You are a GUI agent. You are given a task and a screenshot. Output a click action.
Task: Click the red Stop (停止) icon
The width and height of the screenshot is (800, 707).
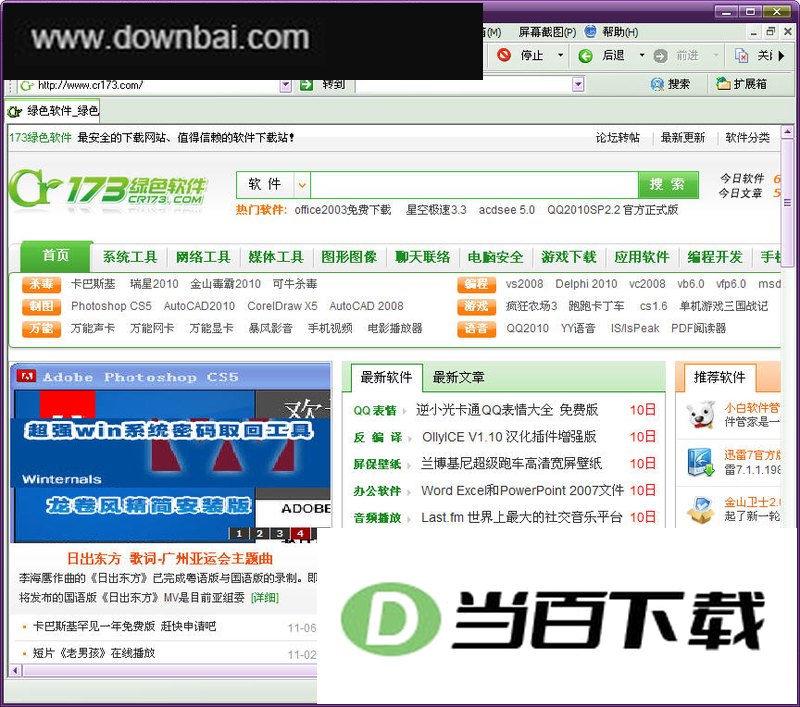coord(504,55)
